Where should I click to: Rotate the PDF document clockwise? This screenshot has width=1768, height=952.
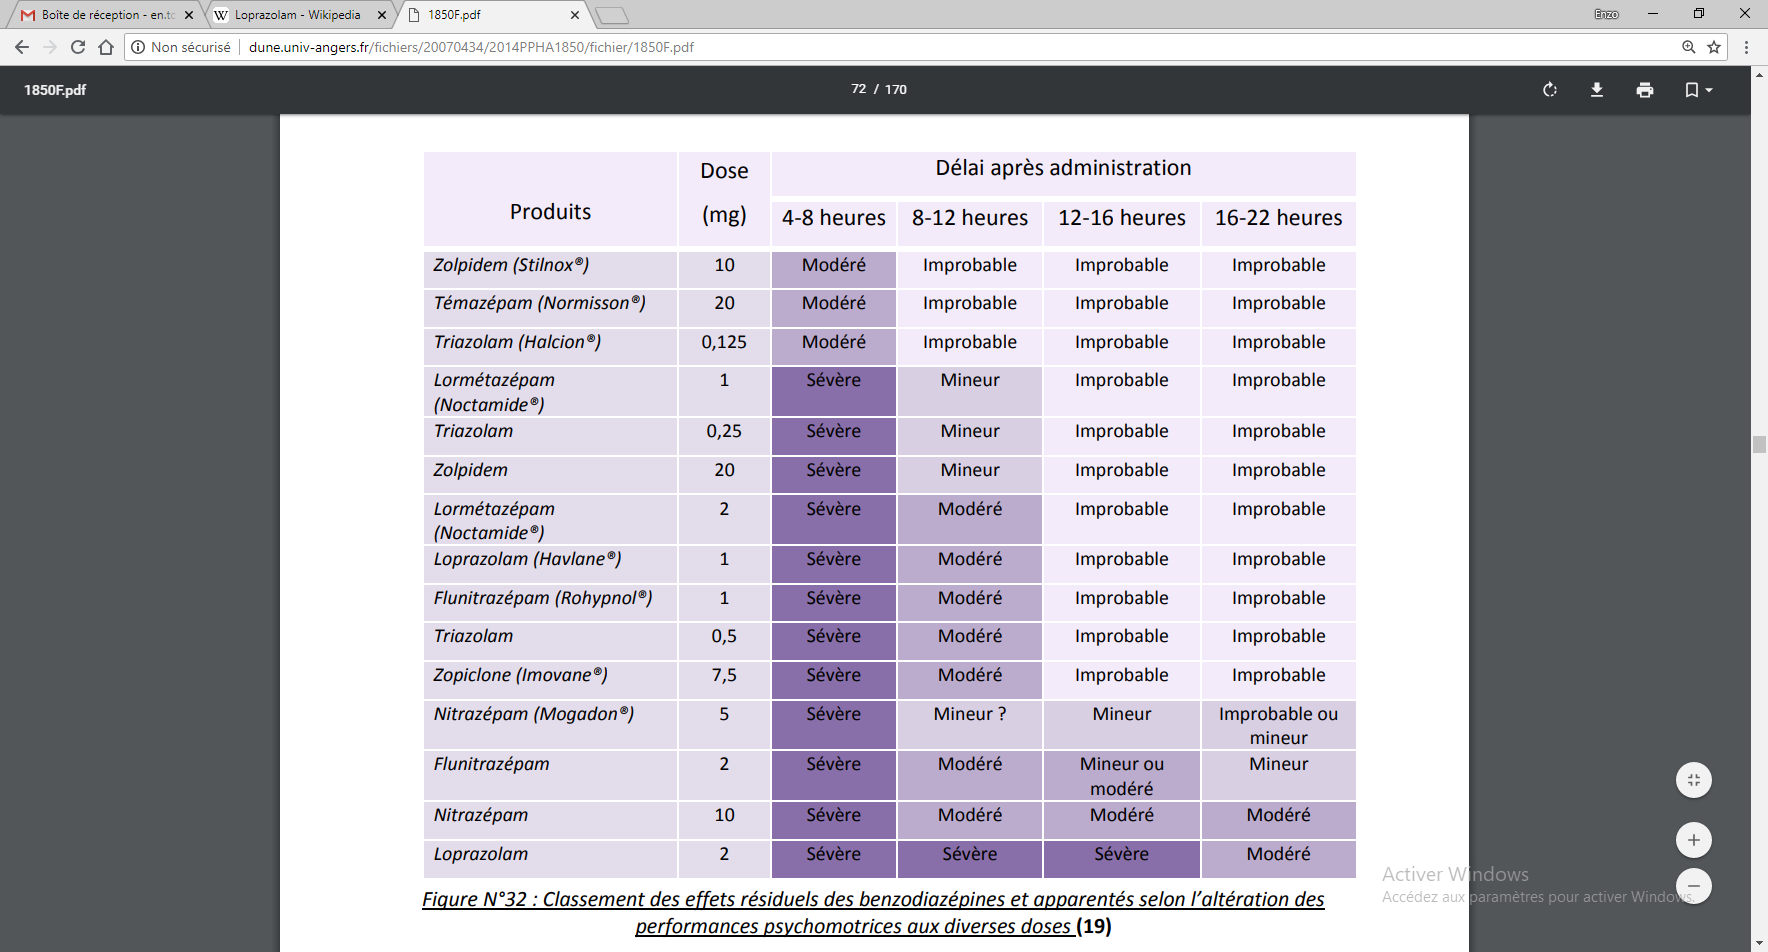pyautogui.click(x=1549, y=90)
